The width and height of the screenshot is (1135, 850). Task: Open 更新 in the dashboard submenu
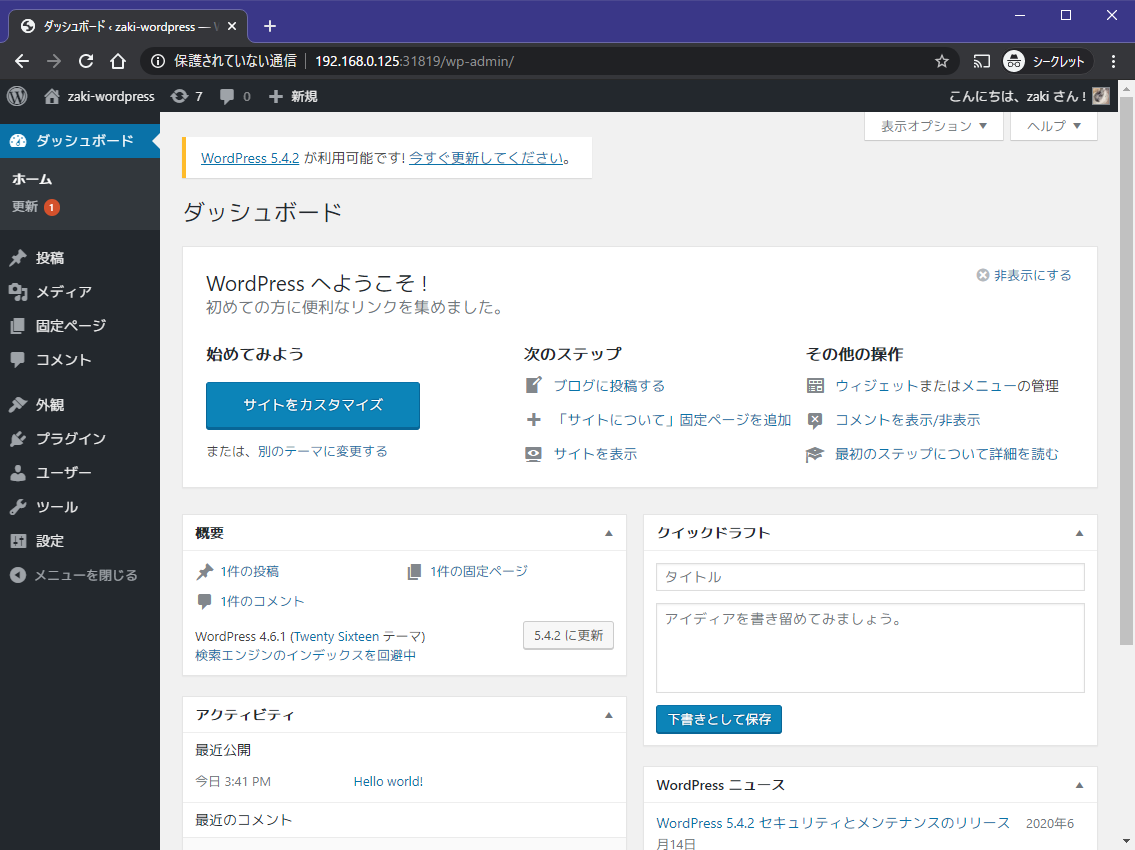click(25, 206)
